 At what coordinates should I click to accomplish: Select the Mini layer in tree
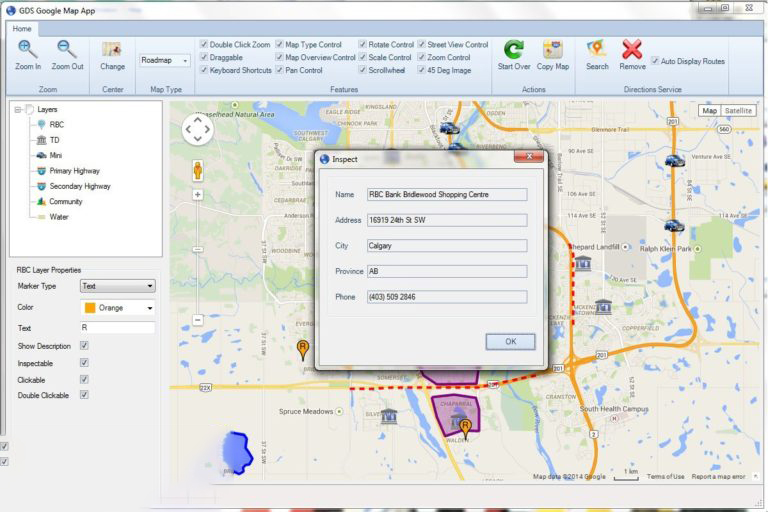[x=55, y=155]
